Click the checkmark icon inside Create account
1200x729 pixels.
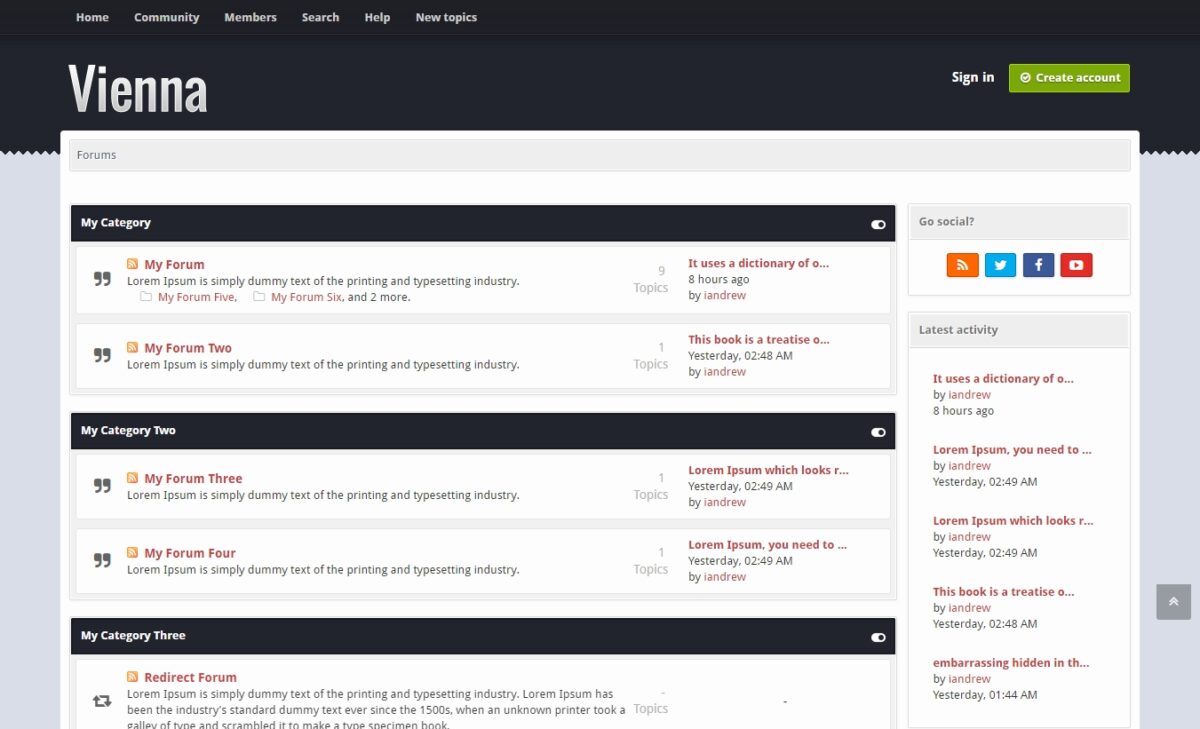1024,77
